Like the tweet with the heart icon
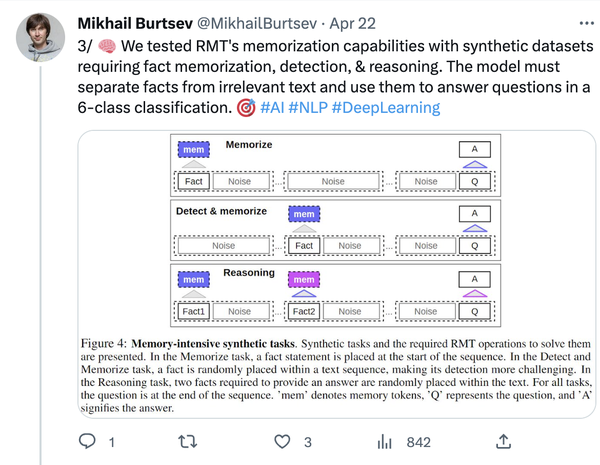The image size is (600, 465). point(283,442)
